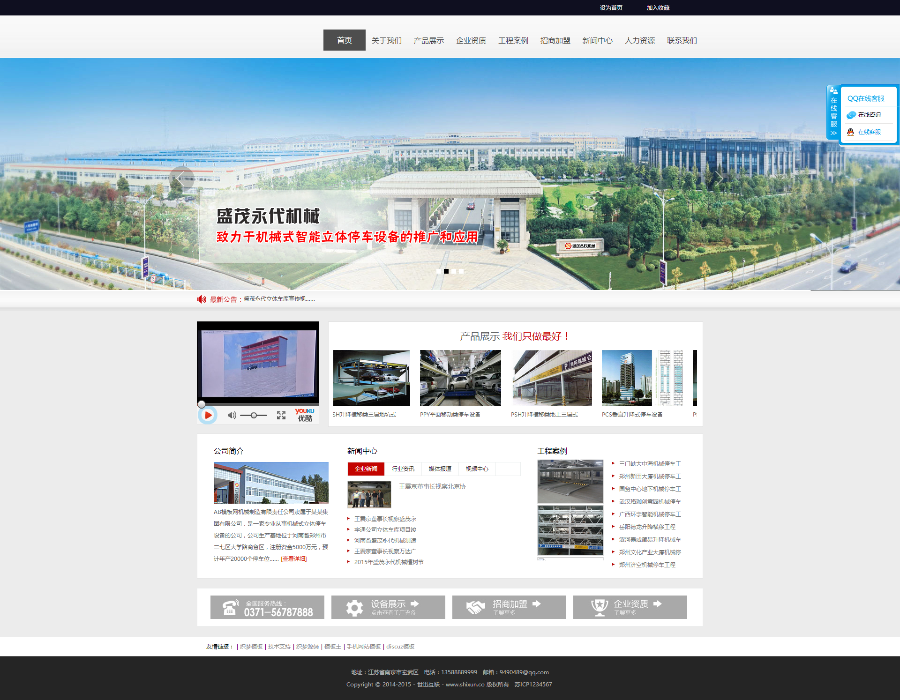Open the first friendly link in the footer
Viewport: 900px width, 700px height.
tap(251, 647)
